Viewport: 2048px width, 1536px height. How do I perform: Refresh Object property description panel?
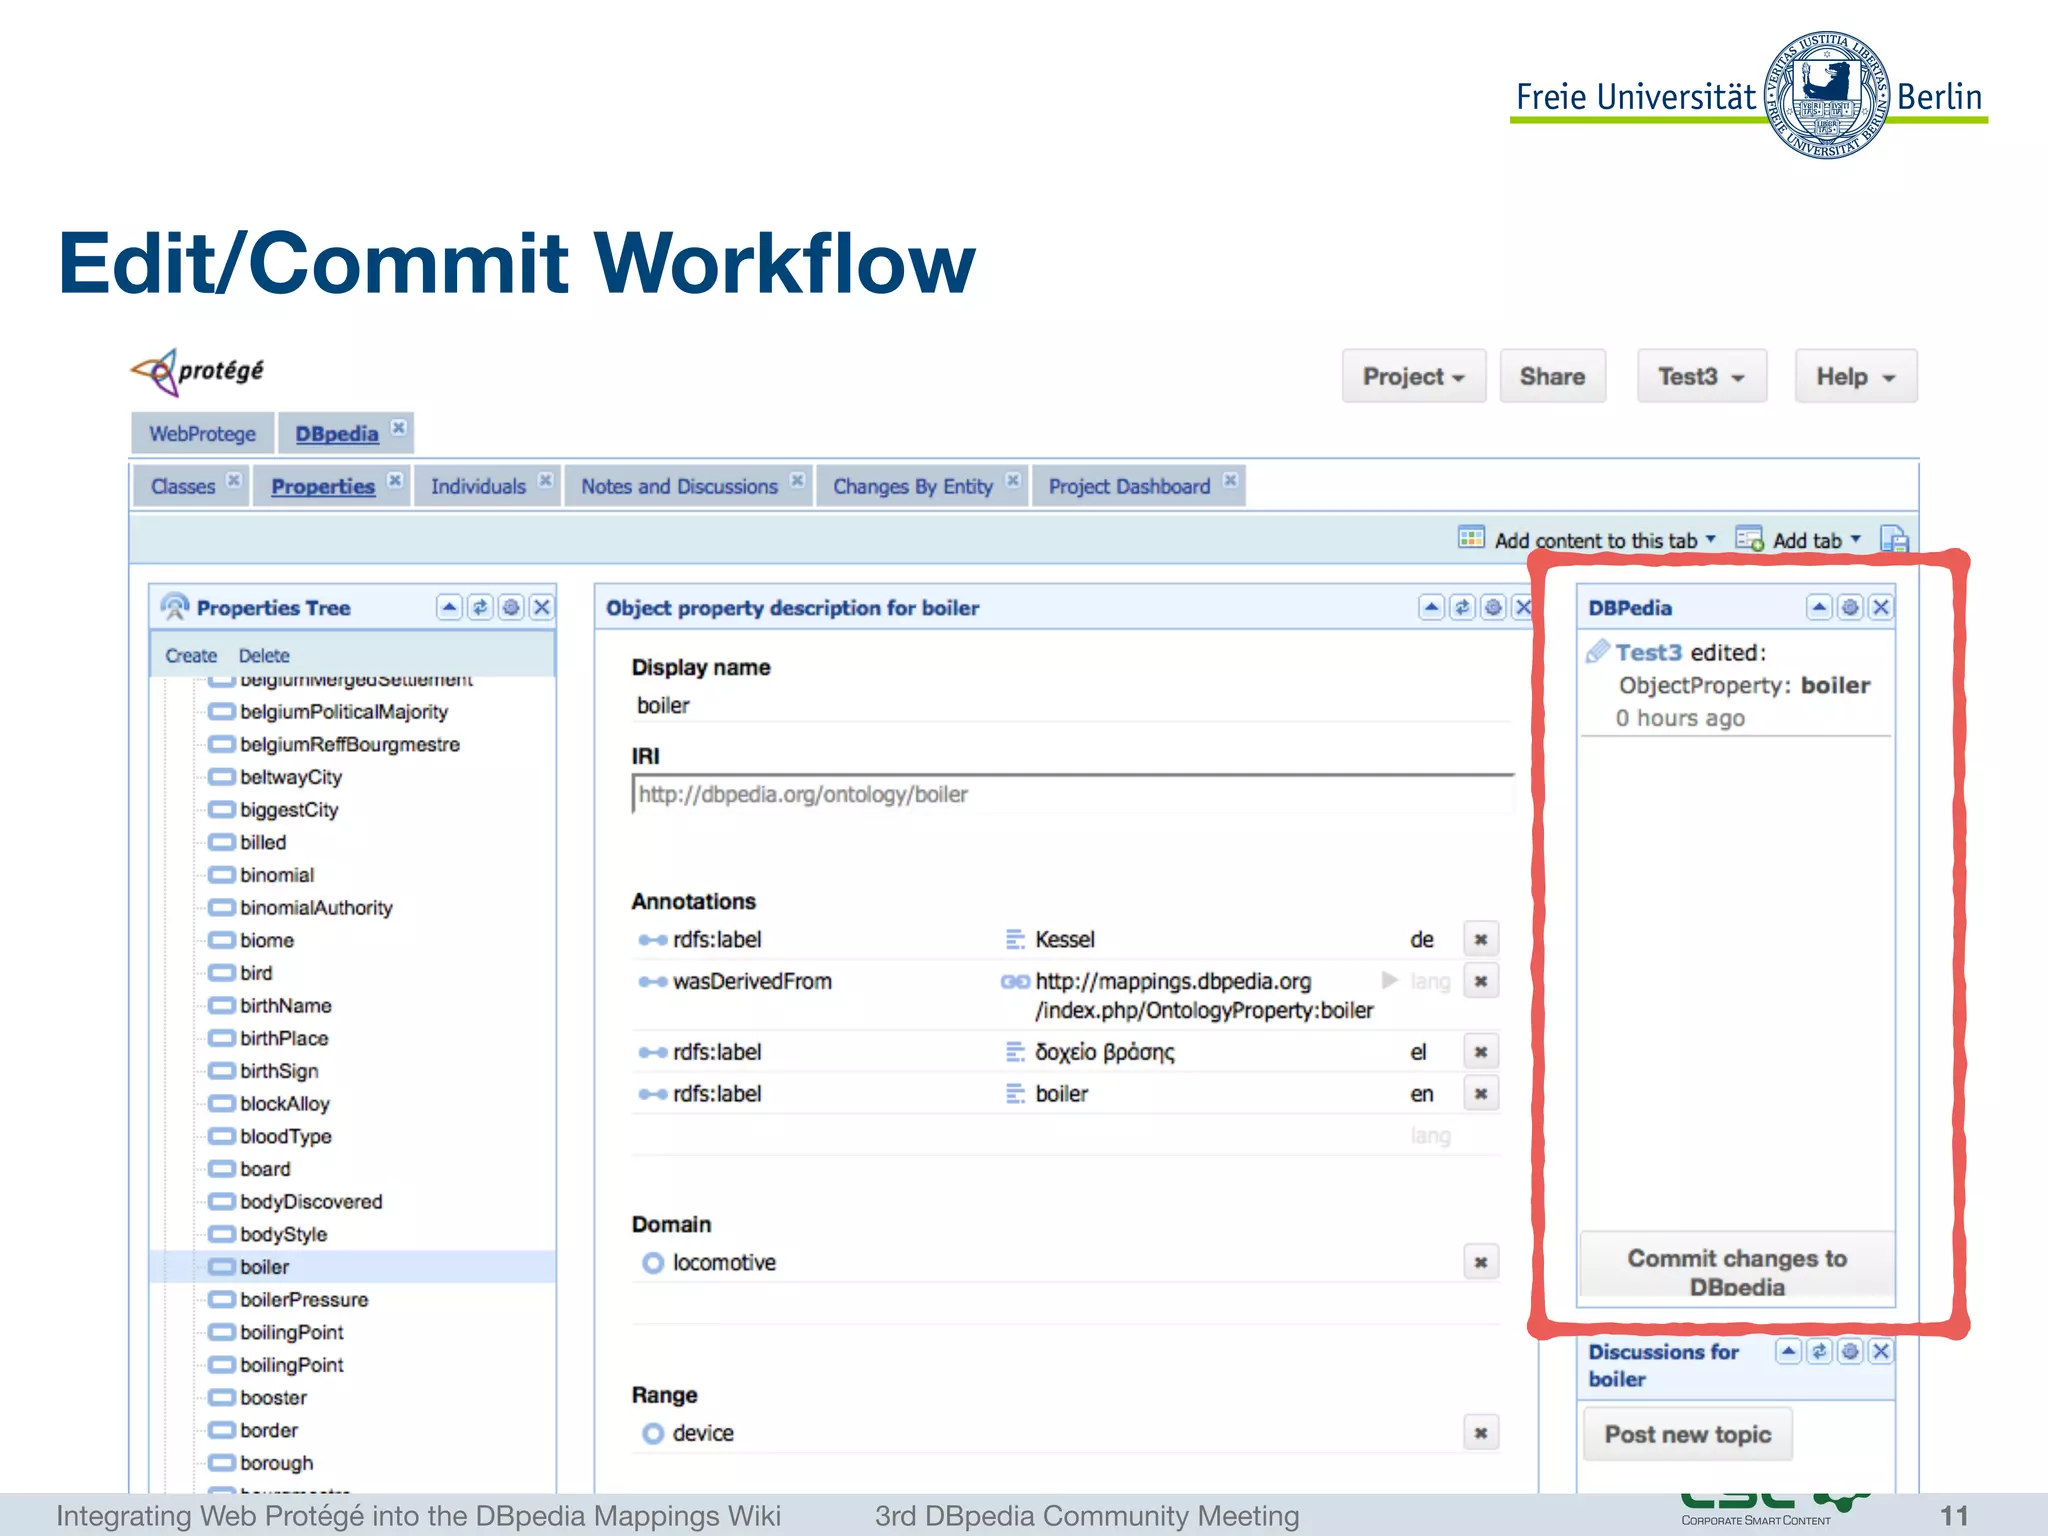(1462, 607)
